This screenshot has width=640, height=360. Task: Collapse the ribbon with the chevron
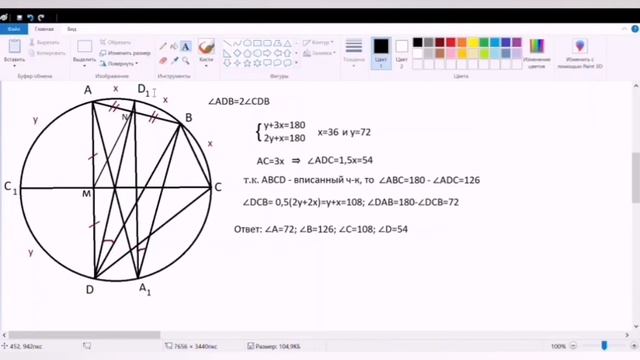[624, 29]
